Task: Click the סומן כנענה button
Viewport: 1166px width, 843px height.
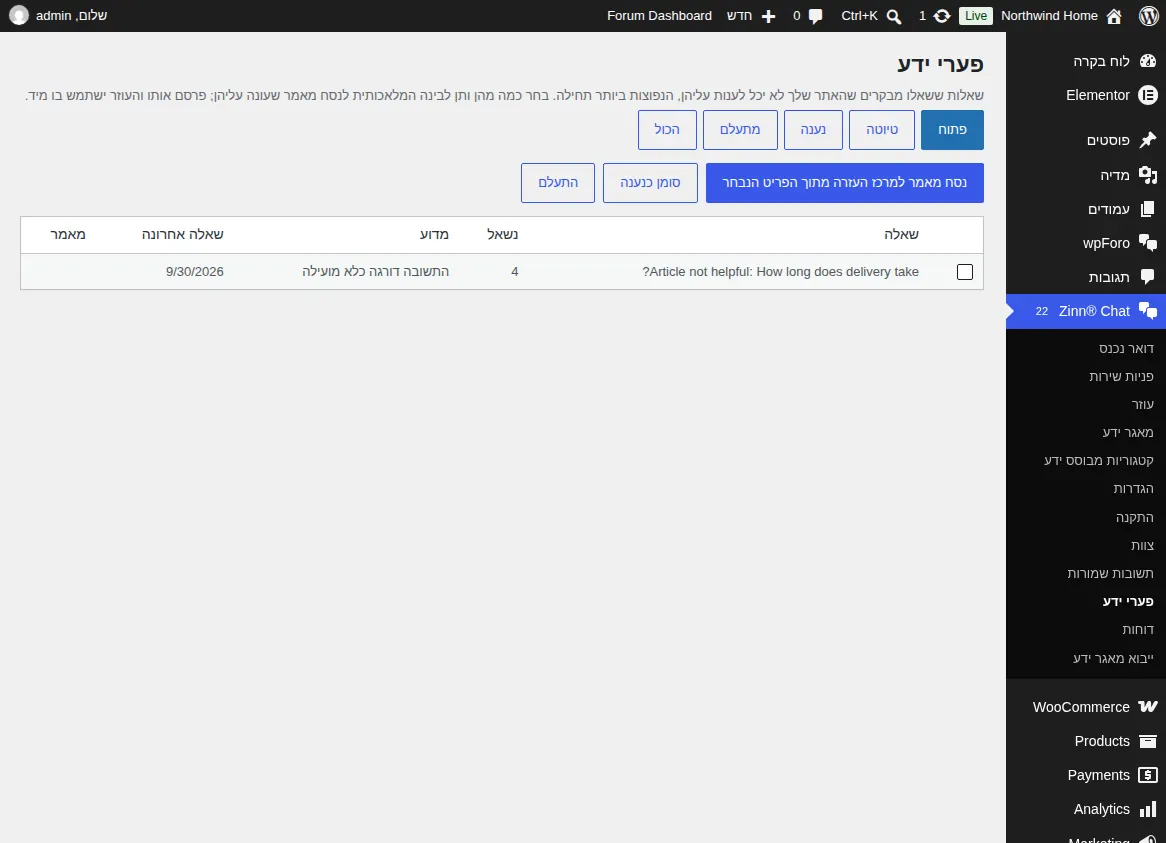Action: pos(650,183)
